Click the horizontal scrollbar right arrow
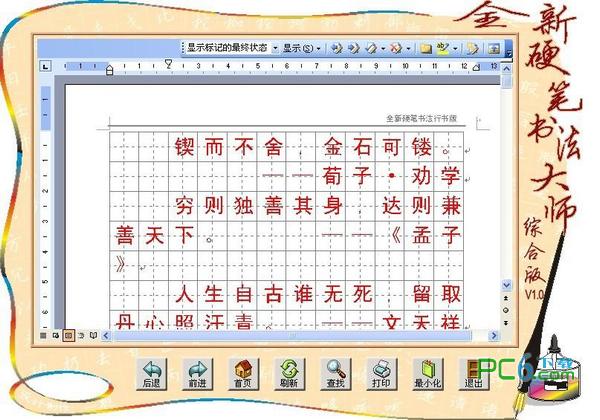This screenshot has width=600, height=420. 494,335
